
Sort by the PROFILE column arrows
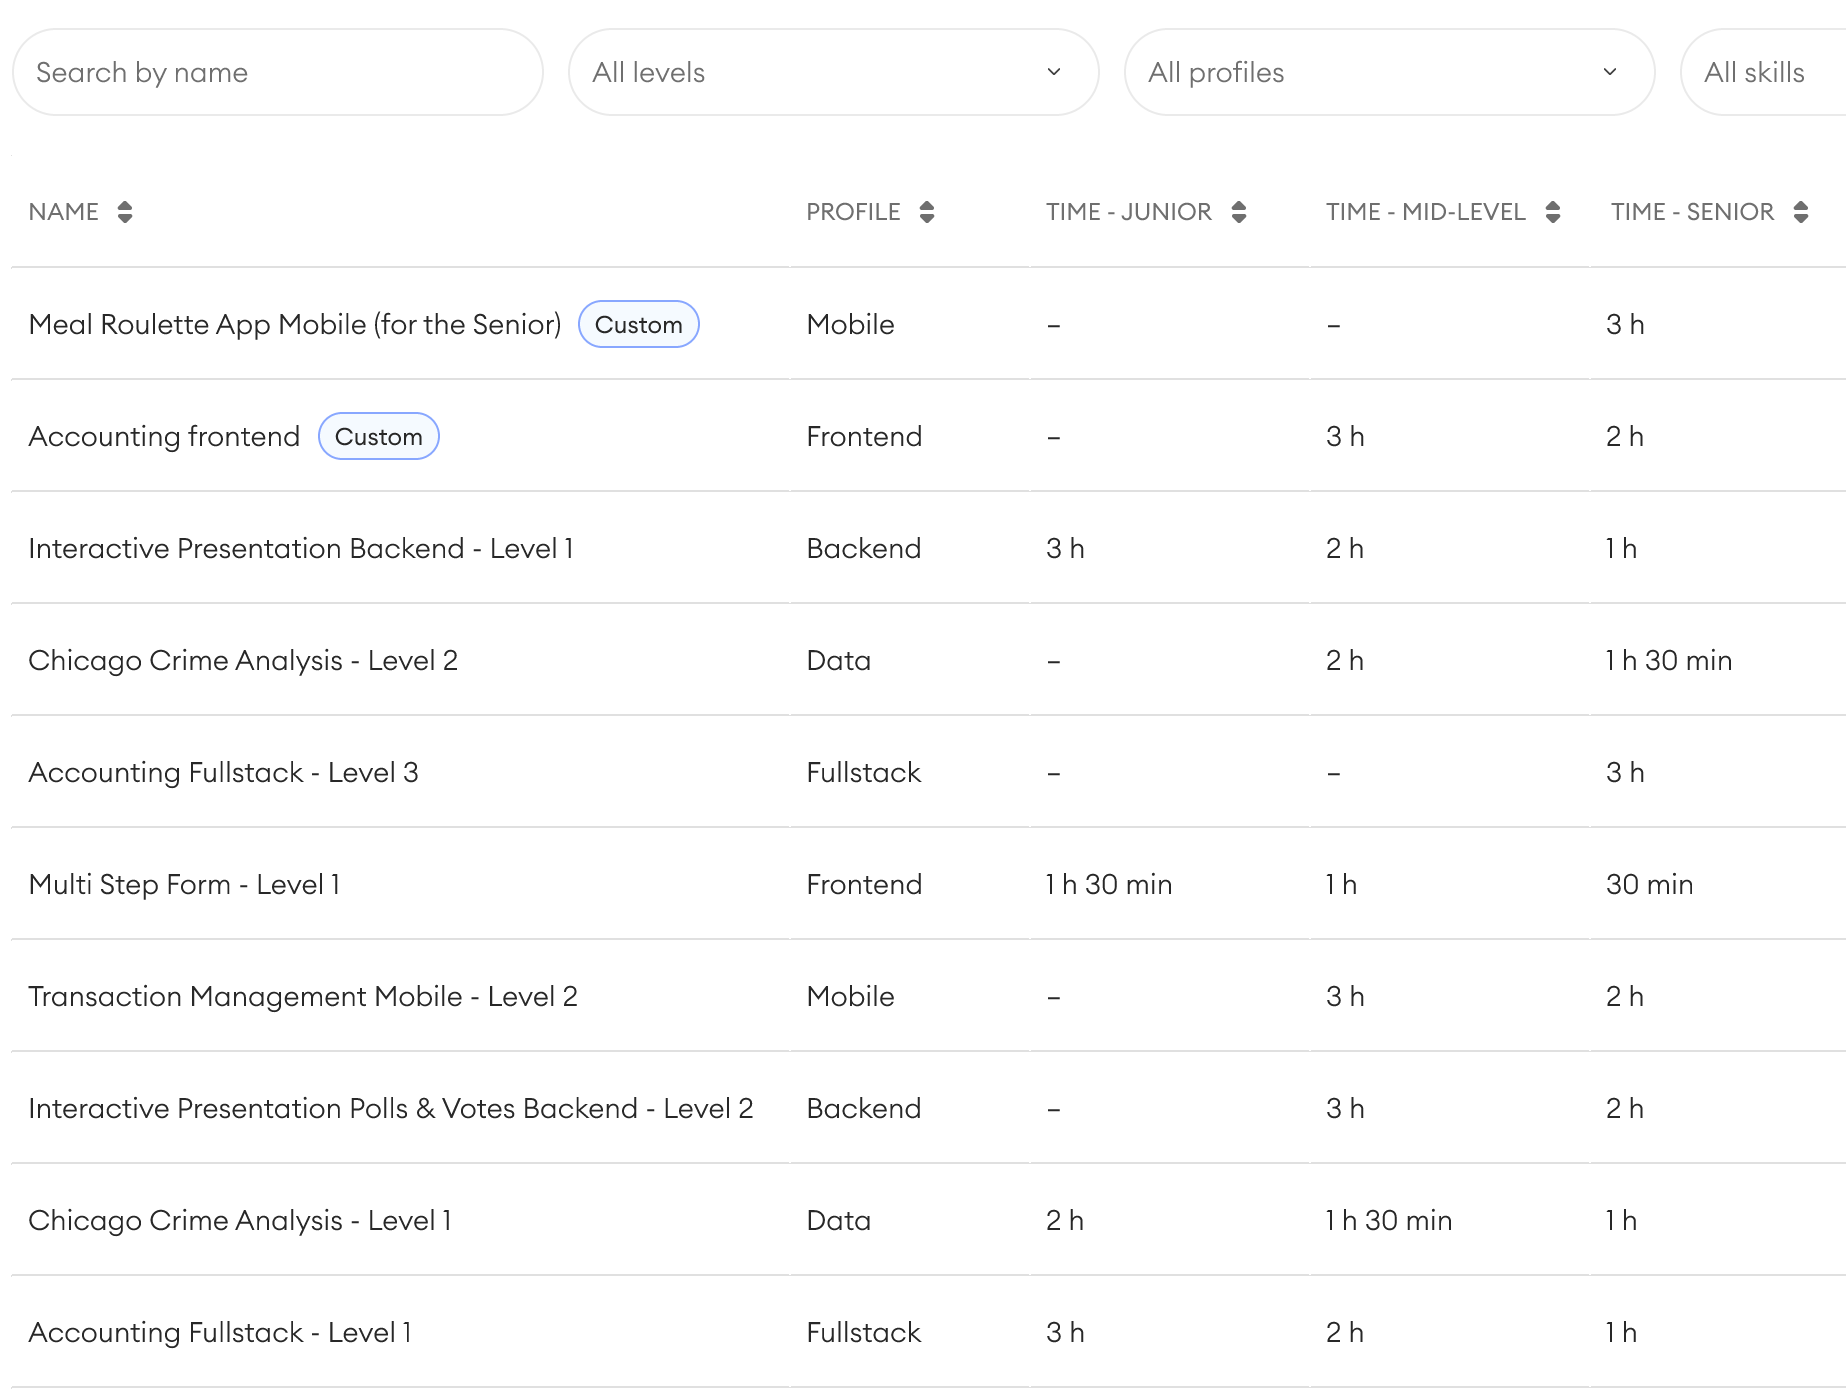(x=927, y=212)
